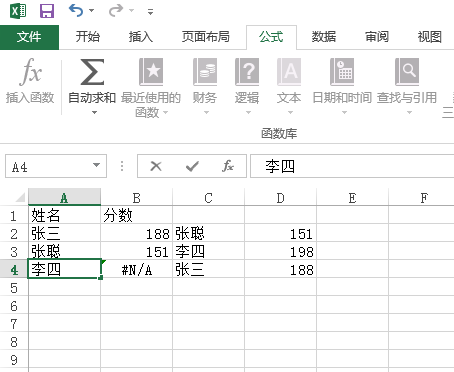This screenshot has width=454, height=372.
Task: Click cell B4 showing #N/A error
Action: (x=136, y=269)
